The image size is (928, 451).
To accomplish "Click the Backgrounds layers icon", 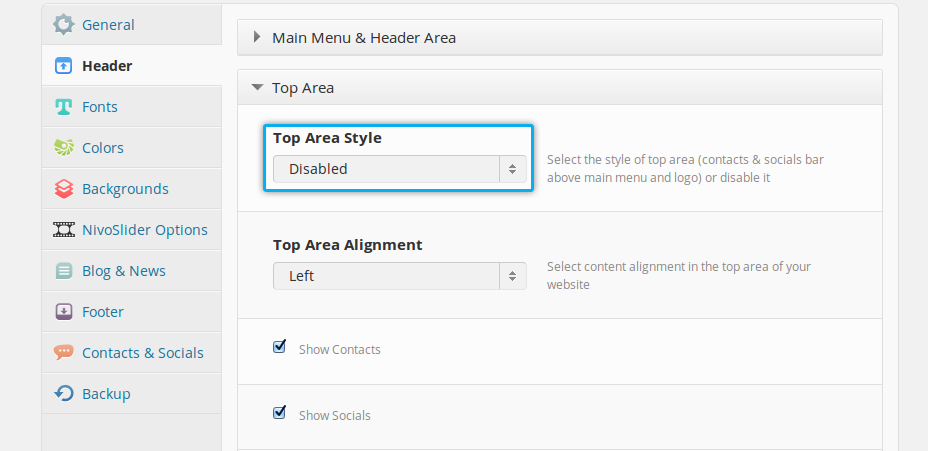I will coord(64,189).
